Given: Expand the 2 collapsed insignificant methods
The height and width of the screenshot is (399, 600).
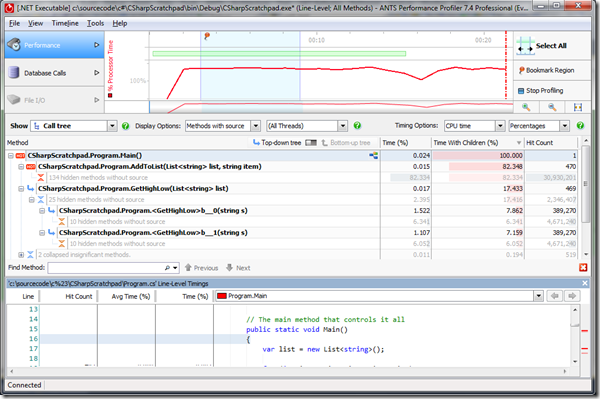Looking at the screenshot, I should tap(21, 255).
